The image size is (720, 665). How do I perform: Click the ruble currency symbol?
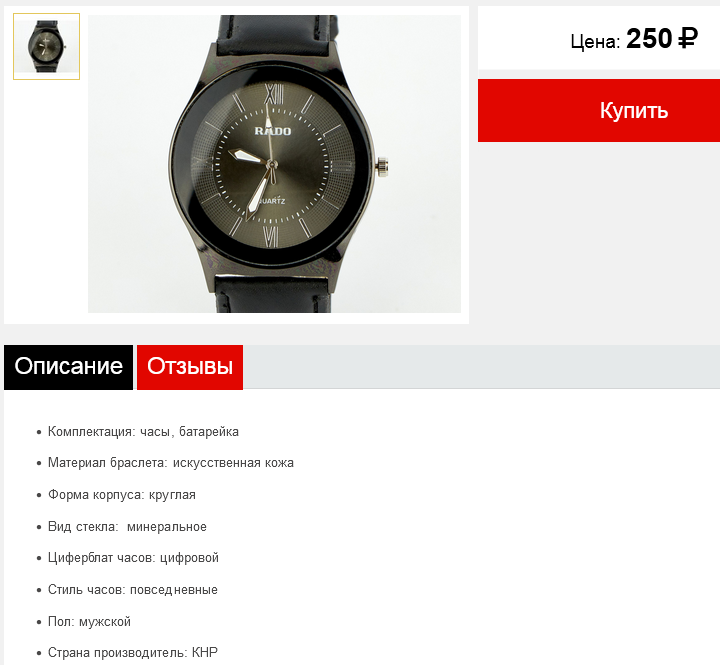[x=687, y=39]
